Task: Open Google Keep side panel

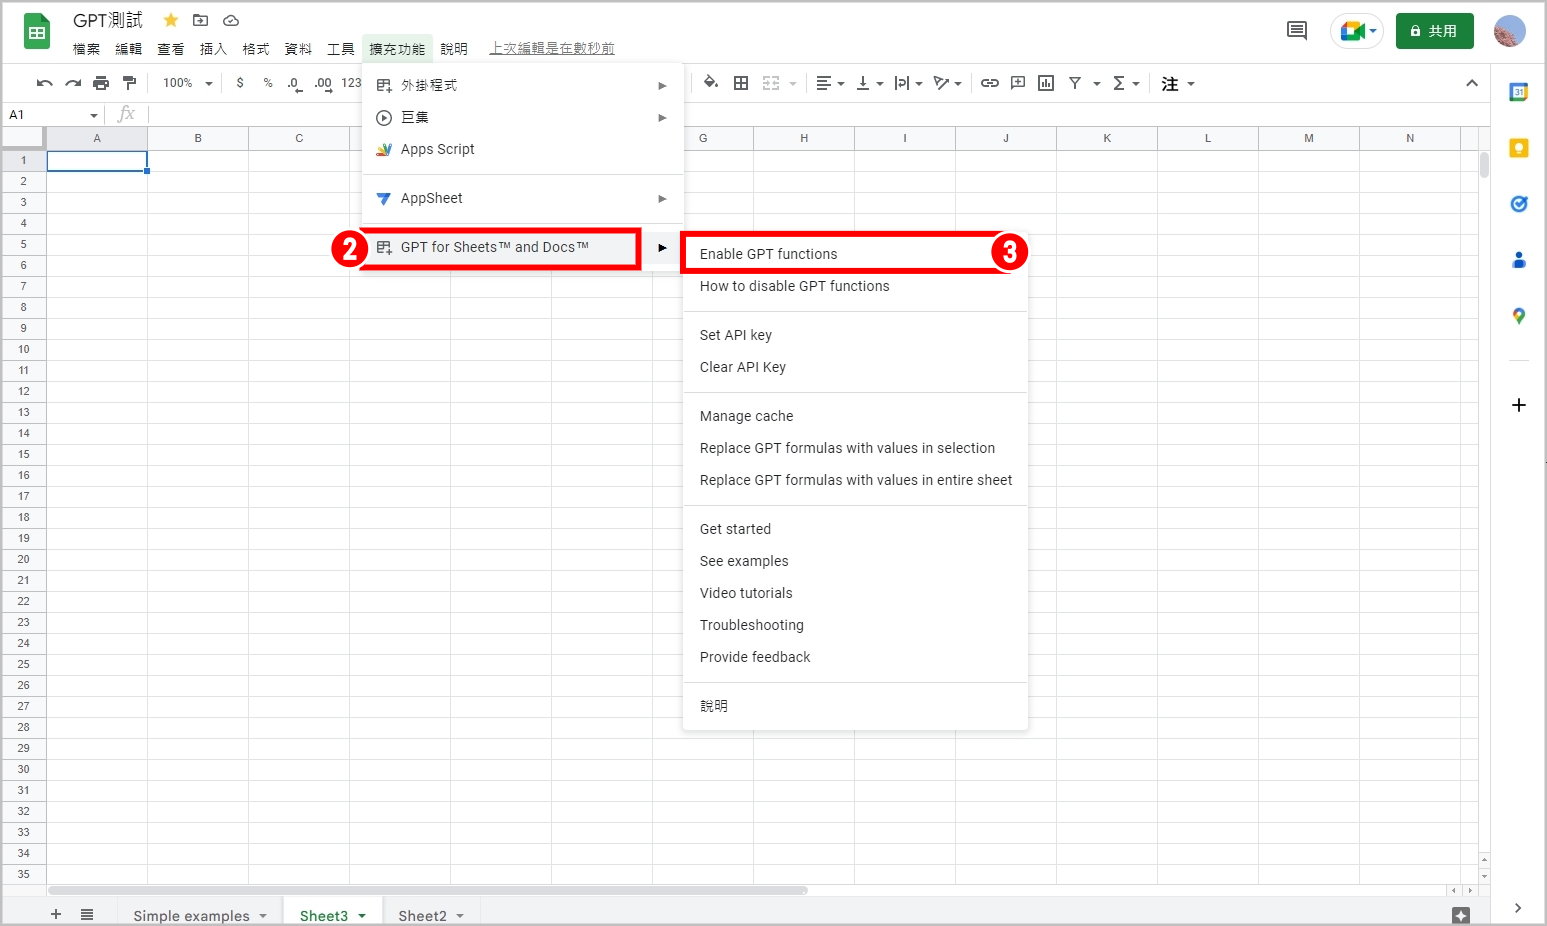Action: coord(1519,148)
